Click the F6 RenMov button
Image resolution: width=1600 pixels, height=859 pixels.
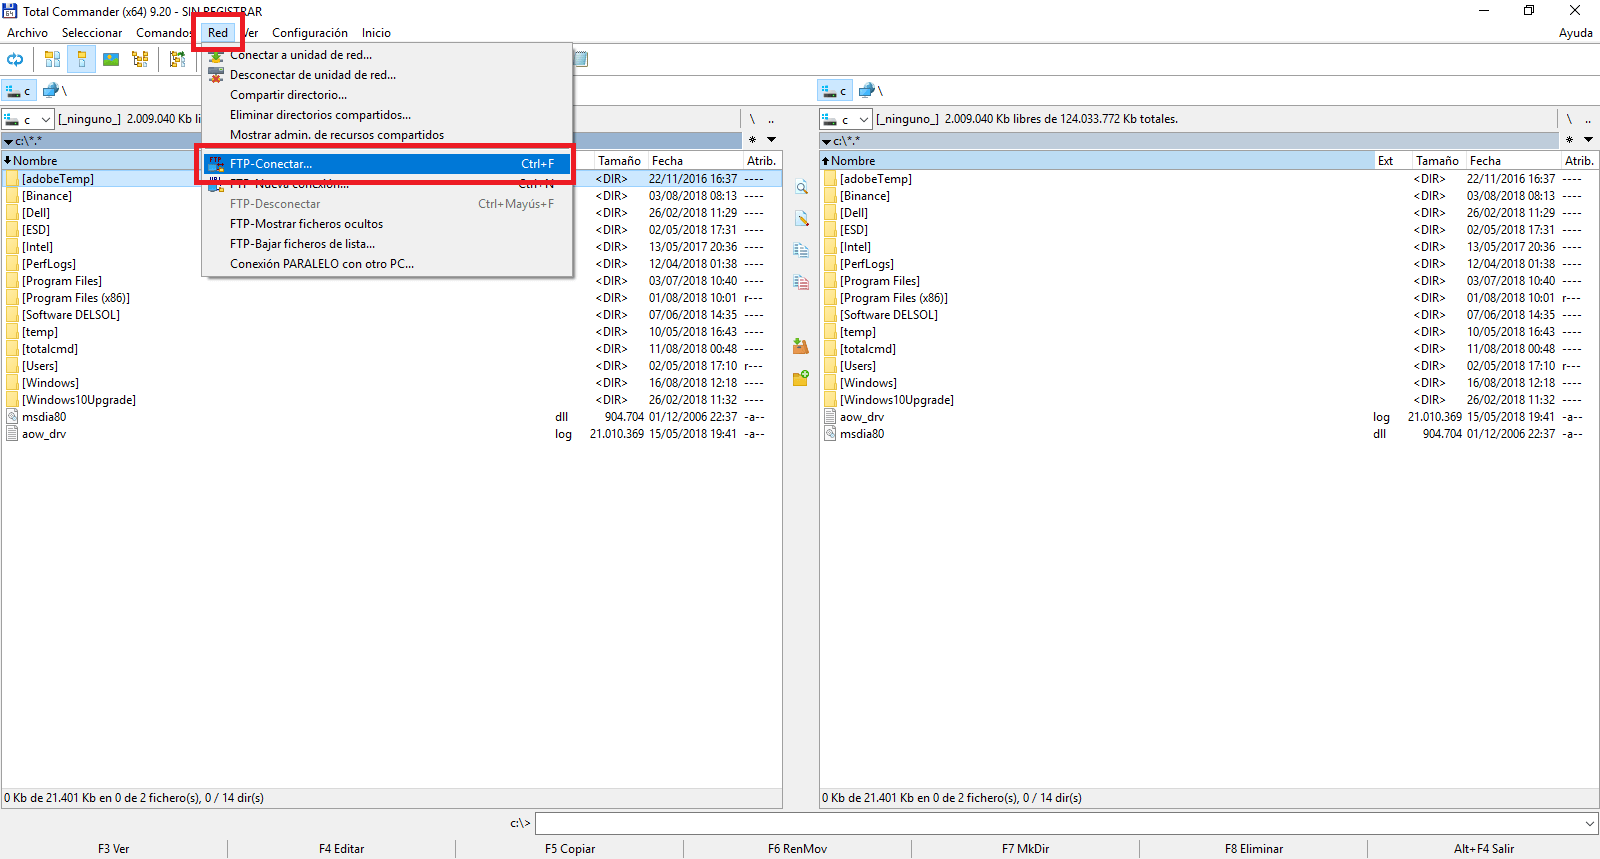(798, 849)
